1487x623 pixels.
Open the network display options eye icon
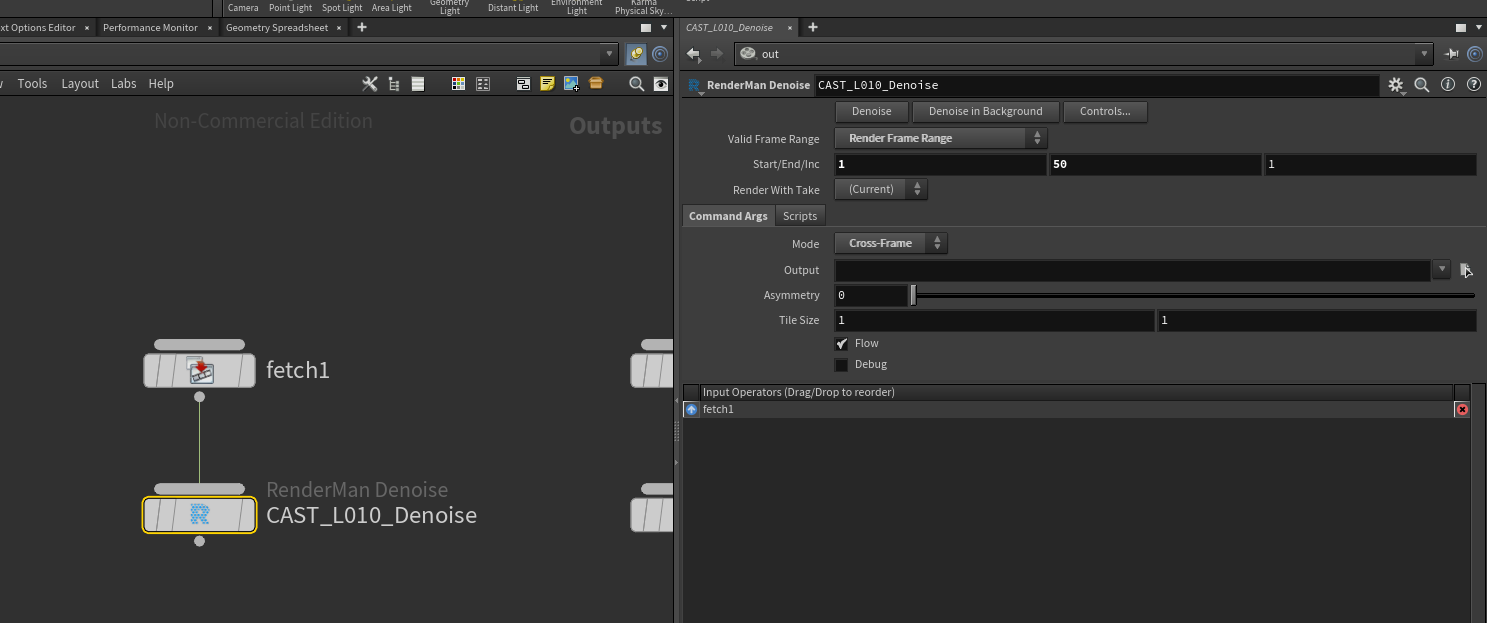(661, 84)
